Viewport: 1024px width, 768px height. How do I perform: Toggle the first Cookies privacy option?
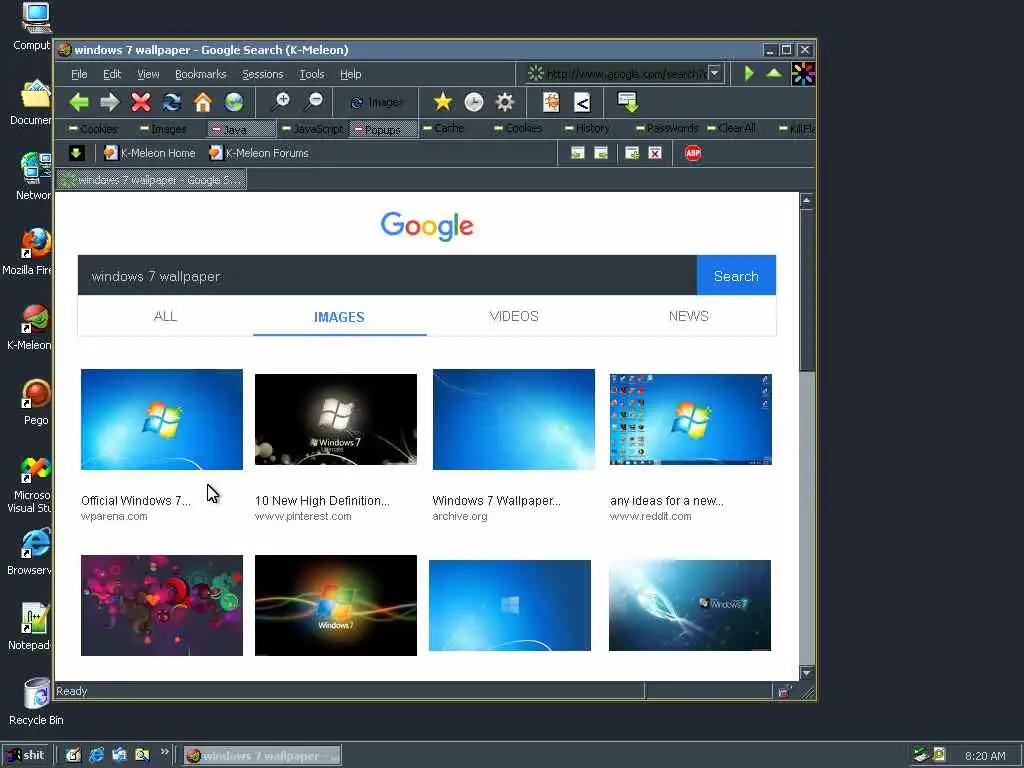click(93, 129)
